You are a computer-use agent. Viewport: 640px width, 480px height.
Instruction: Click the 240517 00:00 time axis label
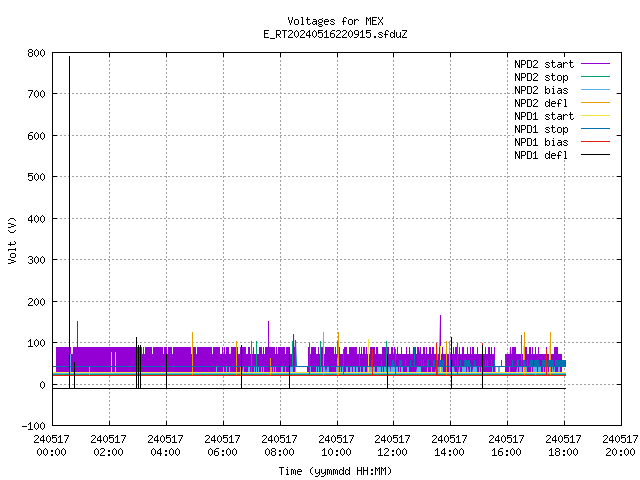pyautogui.click(x=51, y=445)
